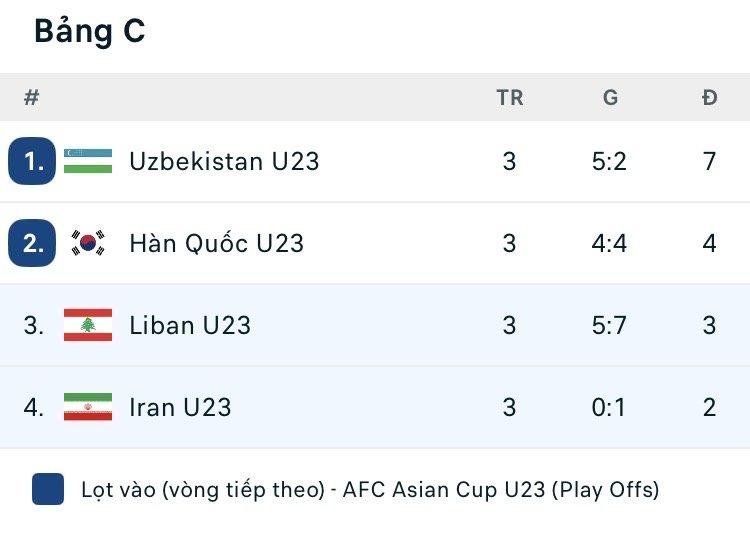The height and width of the screenshot is (534, 750).
Task: Click the Bảng C group title
Action: point(90,31)
